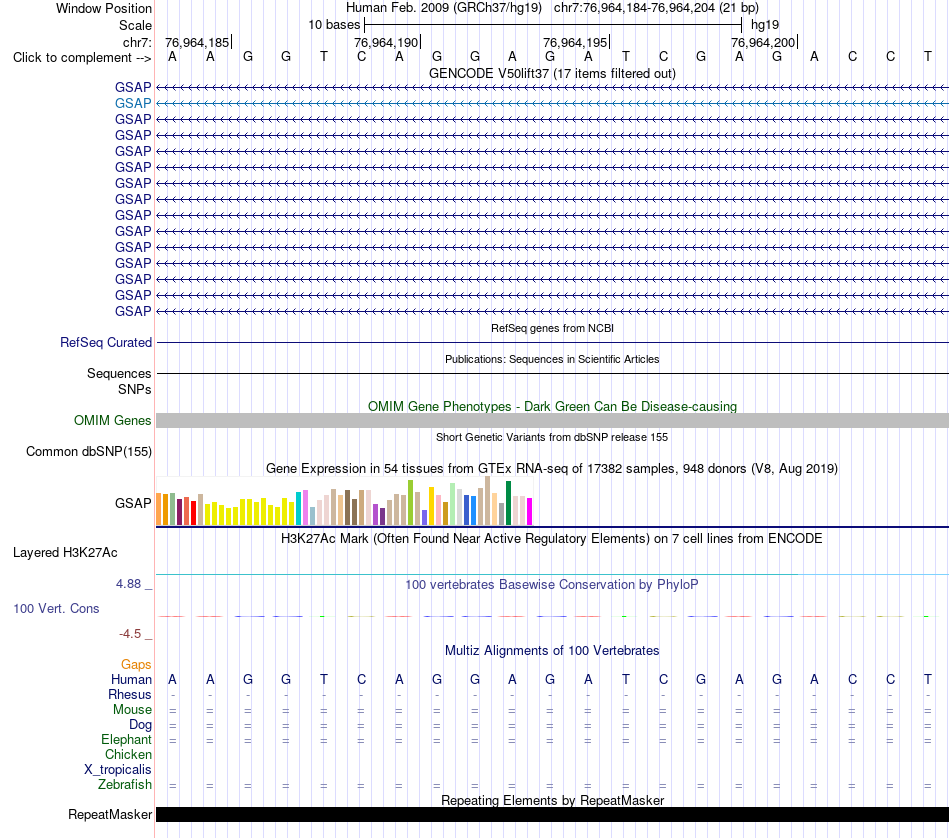This screenshot has width=950, height=838.
Task: Open the RefSeq Curated track label
Action: click(x=106, y=342)
